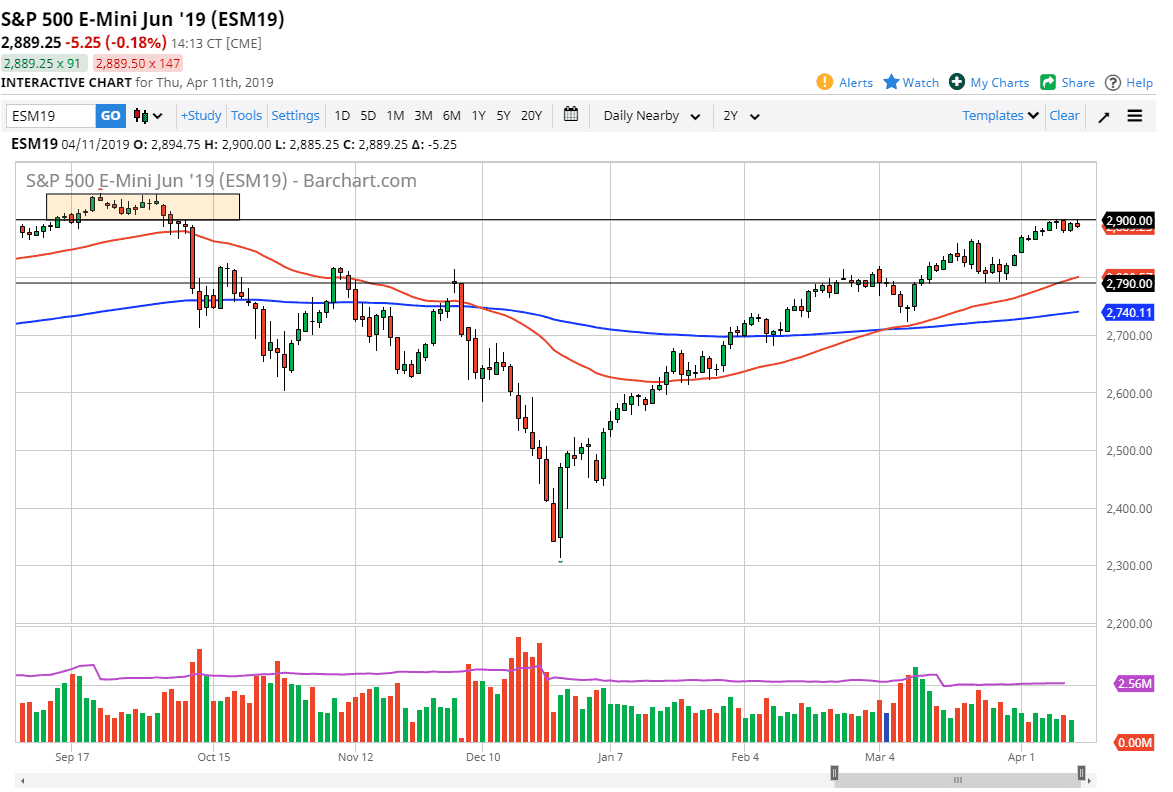The width and height of the screenshot is (1173, 792).
Task: Click the Clear link
Action: (x=1064, y=116)
